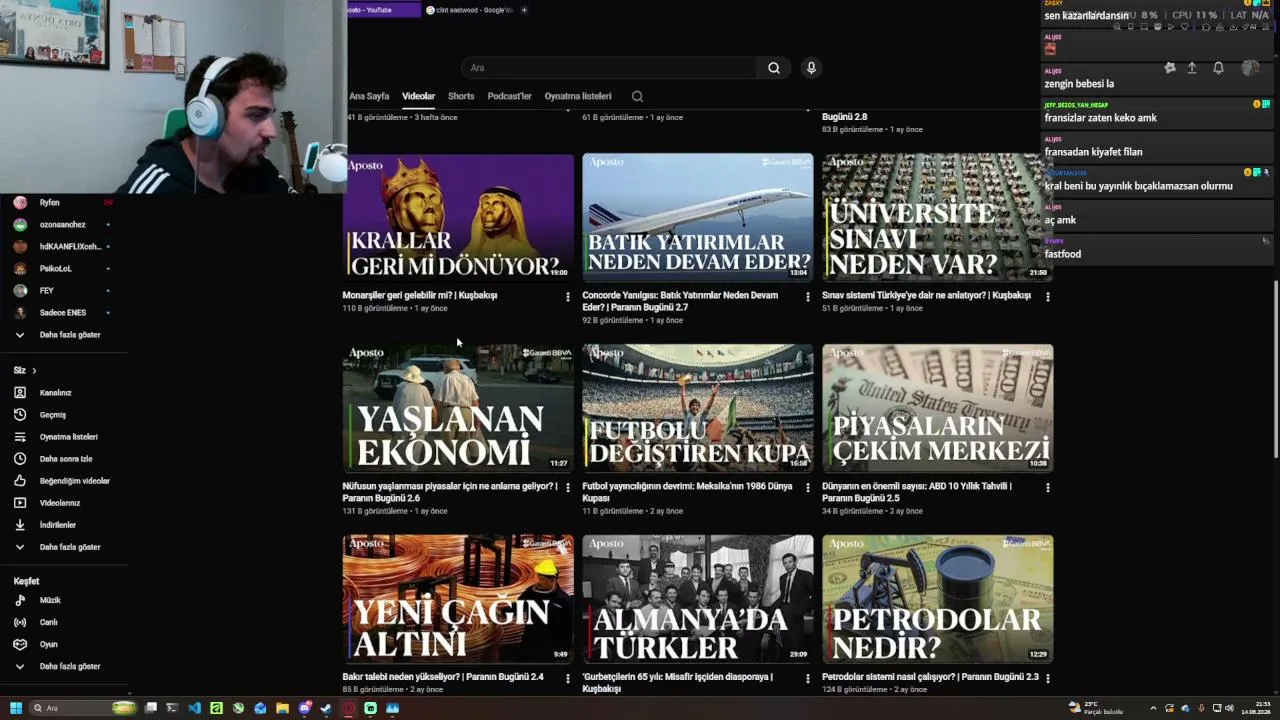
Task: Open the weather widget on taskbar
Action: 1095,708
